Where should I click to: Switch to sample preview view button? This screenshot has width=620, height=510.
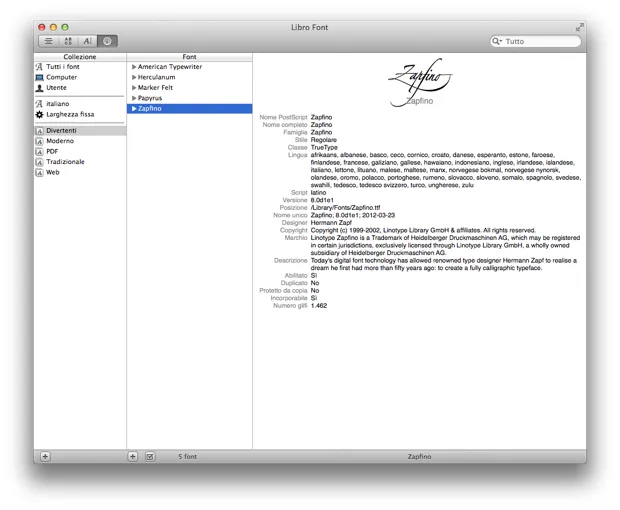coord(49,41)
